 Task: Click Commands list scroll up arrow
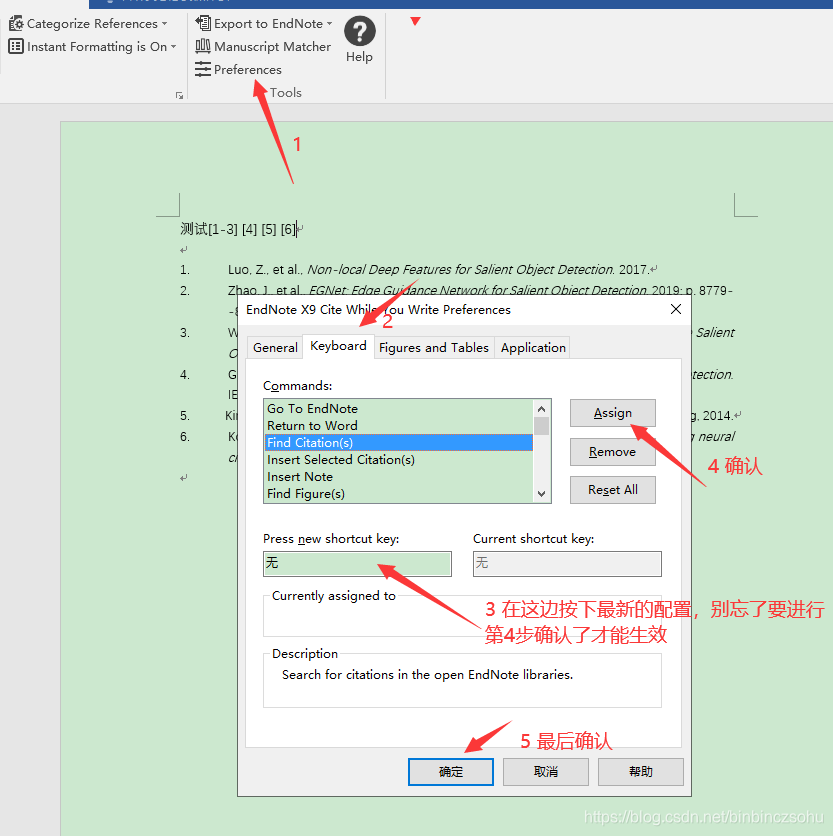[x=541, y=409]
